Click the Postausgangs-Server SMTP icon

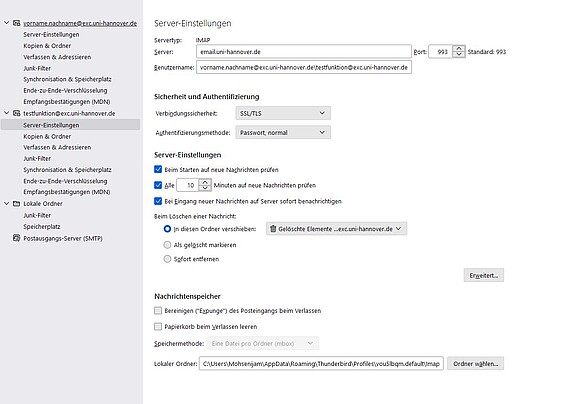[x=17, y=238]
